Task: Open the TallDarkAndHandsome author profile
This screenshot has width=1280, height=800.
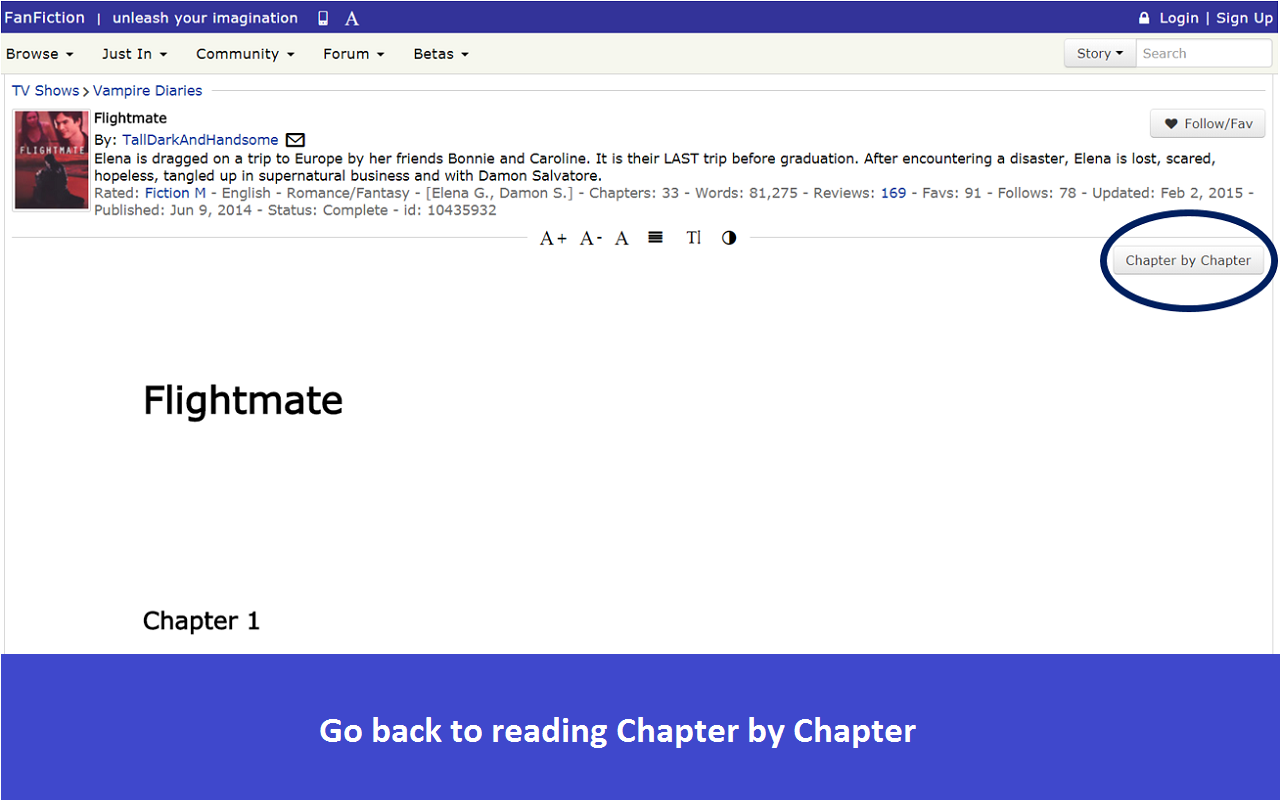Action: tap(199, 140)
